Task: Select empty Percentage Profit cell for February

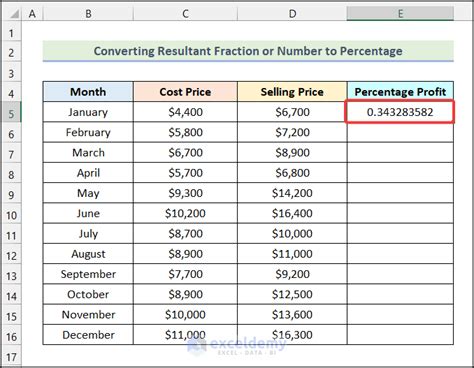Action: (x=400, y=132)
